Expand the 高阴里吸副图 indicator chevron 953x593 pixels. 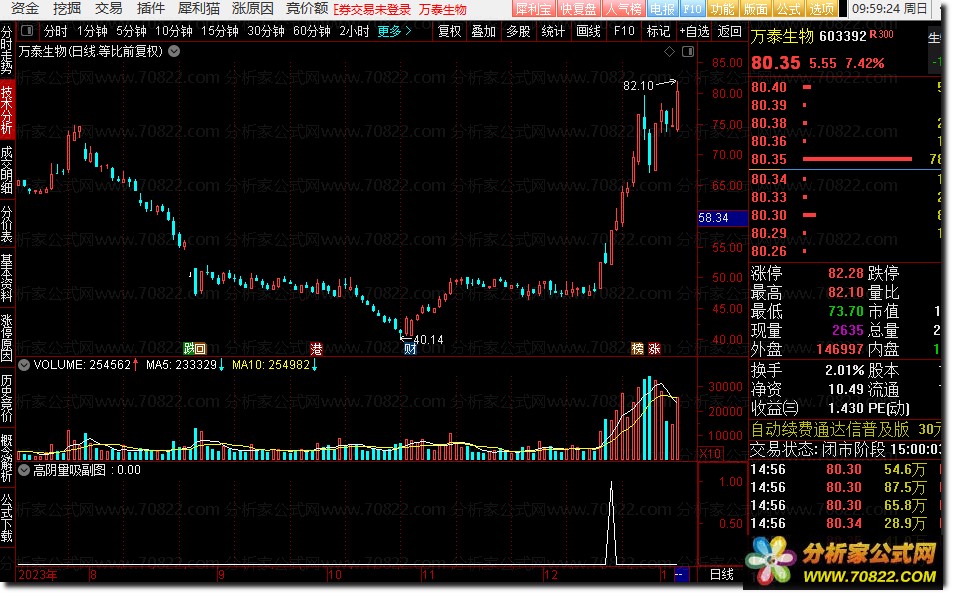point(24,470)
